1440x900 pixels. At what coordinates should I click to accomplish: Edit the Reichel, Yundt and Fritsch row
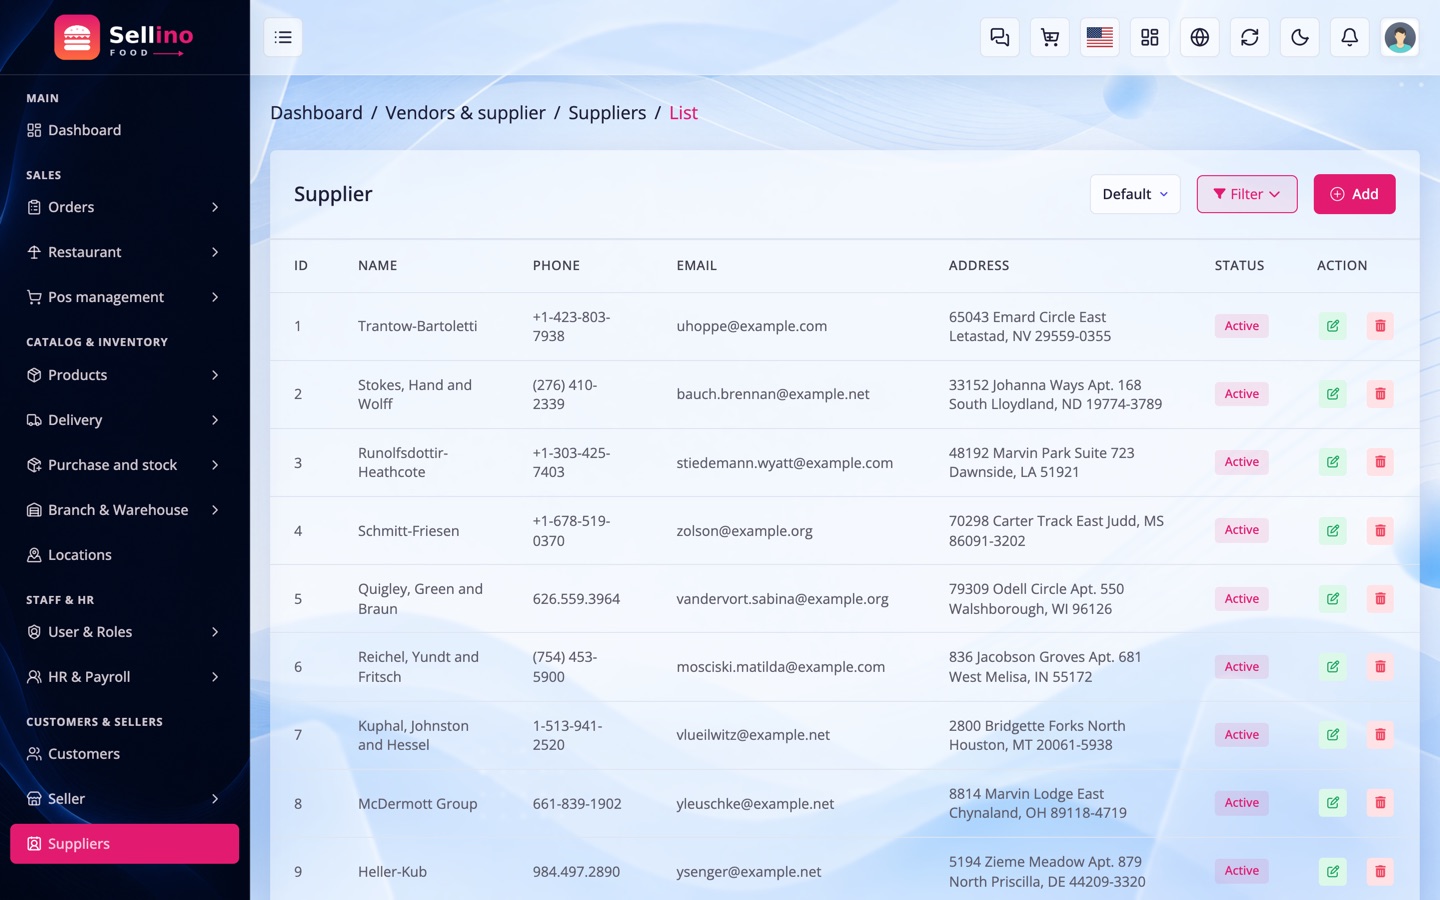[1332, 666]
